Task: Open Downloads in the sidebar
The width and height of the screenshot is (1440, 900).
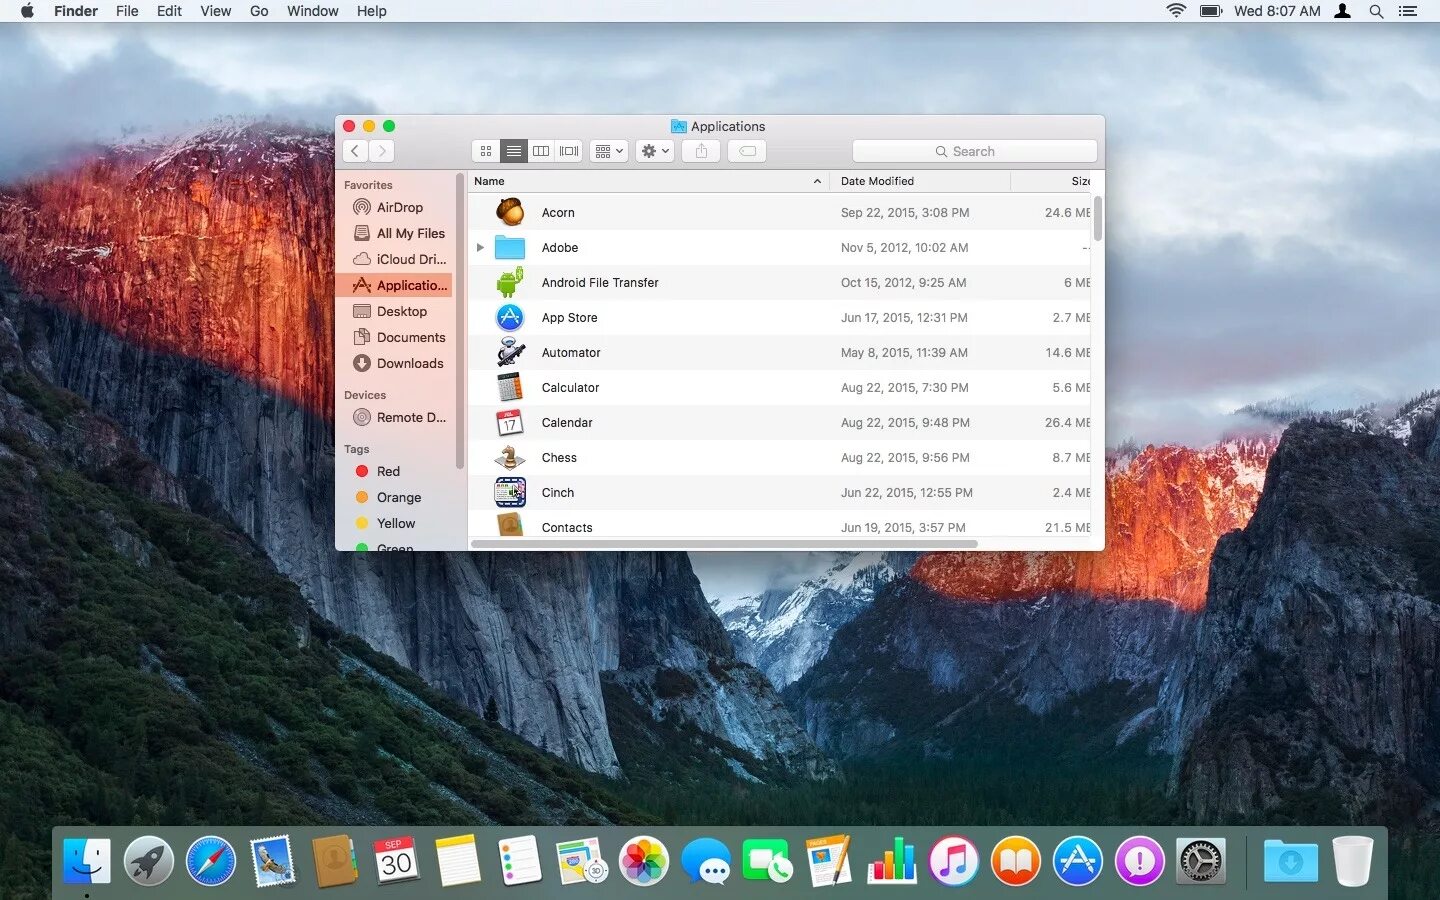Action: 395,363
